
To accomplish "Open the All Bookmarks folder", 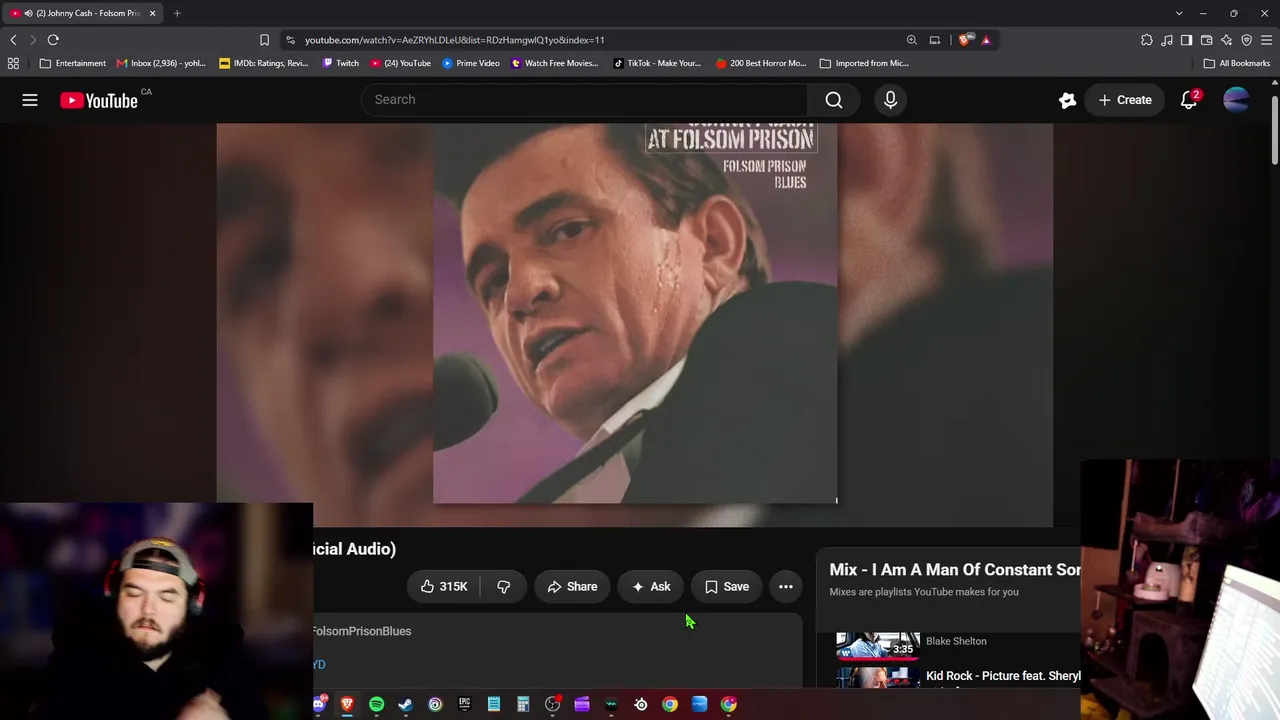I will tap(1237, 63).
